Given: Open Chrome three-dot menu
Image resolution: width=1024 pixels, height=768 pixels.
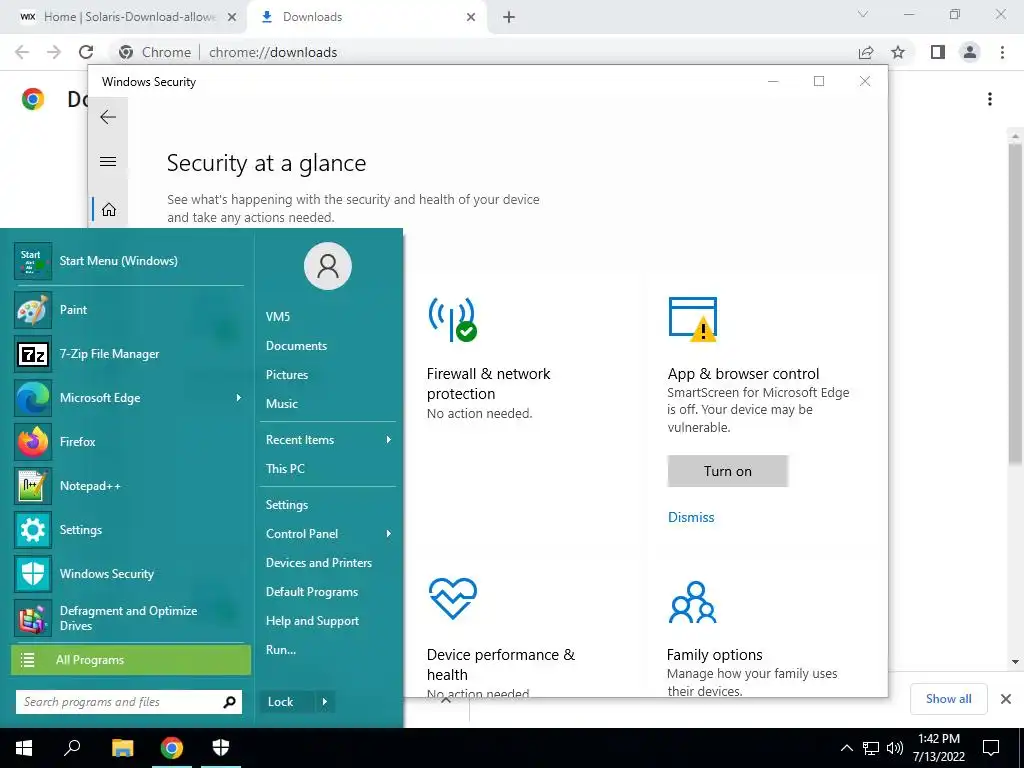Looking at the screenshot, I should (1002, 52).
